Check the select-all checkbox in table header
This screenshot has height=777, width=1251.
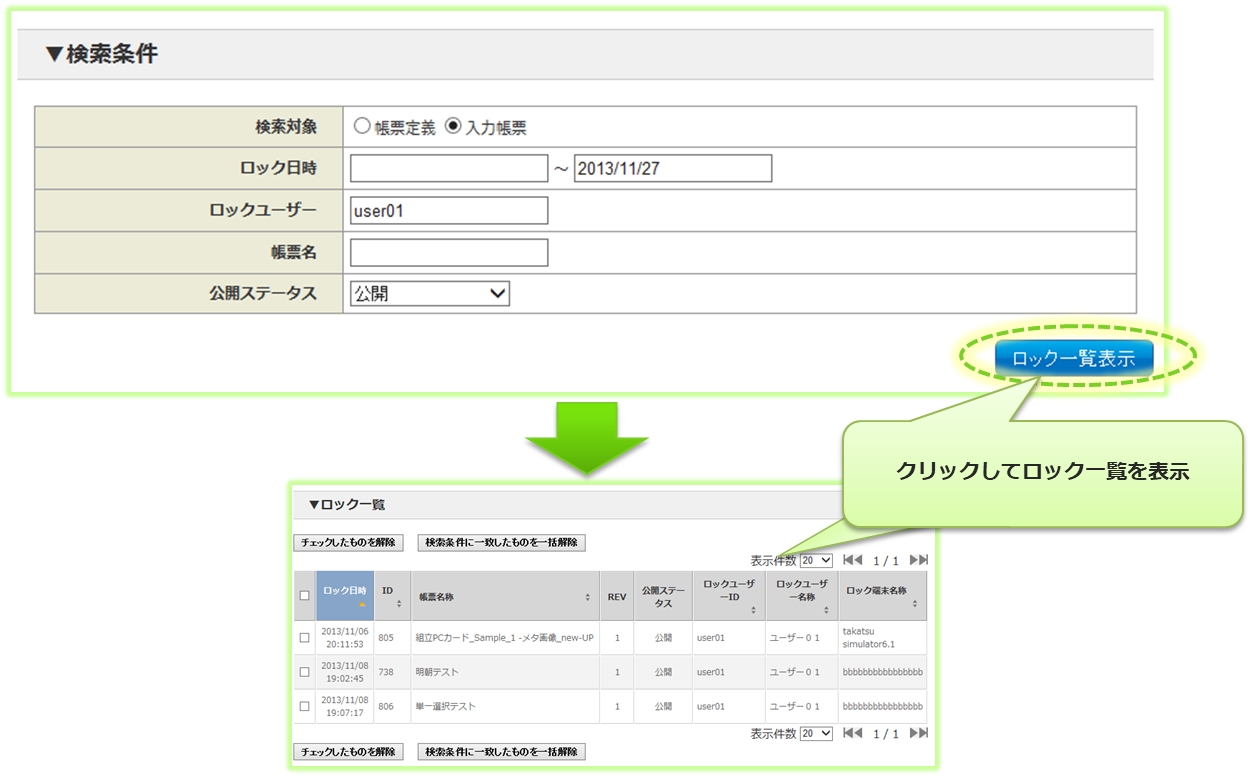point(305,596)
